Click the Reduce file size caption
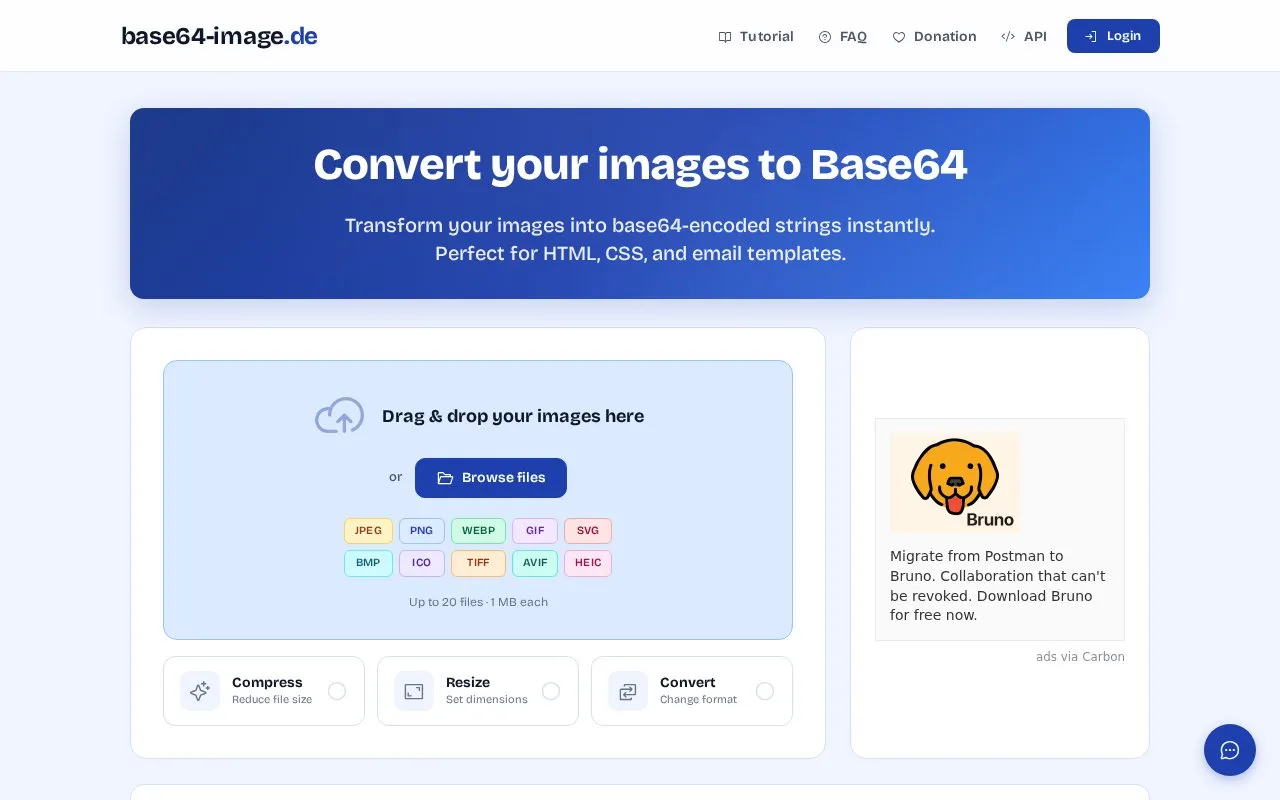This screenshot has width=1280, height=800. click(272, 700)
